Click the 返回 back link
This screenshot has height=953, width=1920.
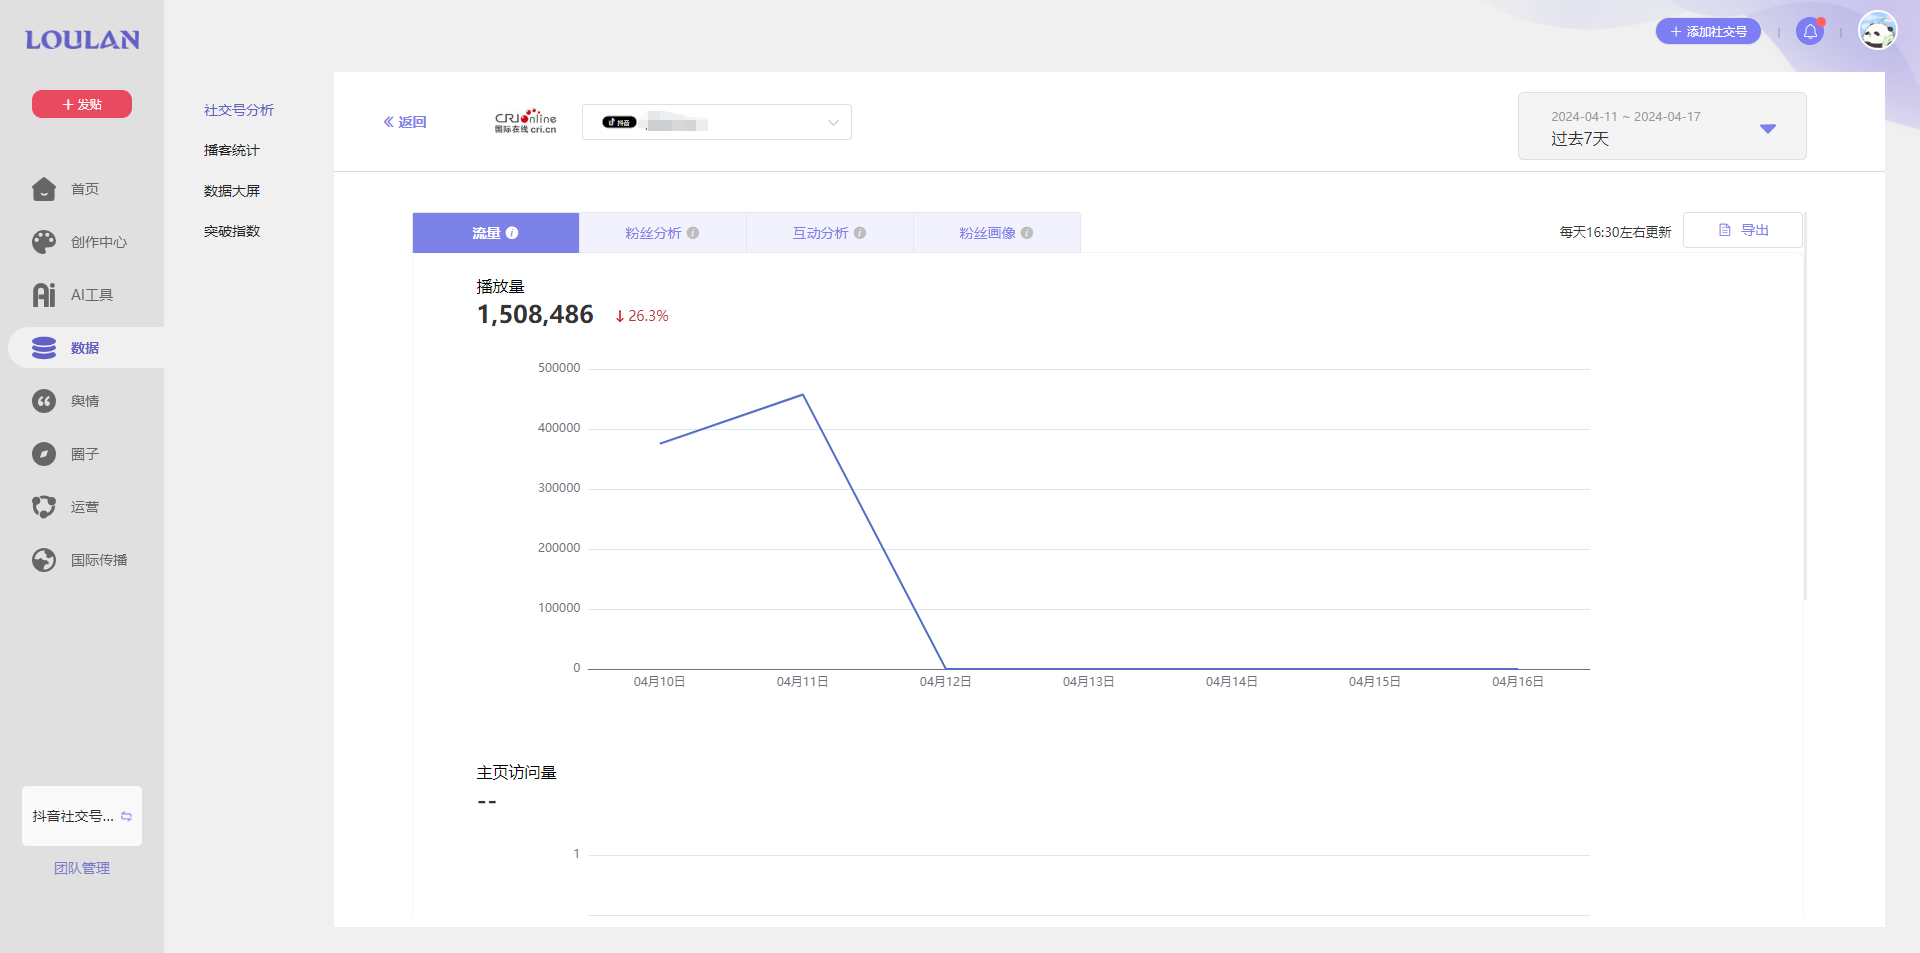pyautogui.click(x=405, y=122)
